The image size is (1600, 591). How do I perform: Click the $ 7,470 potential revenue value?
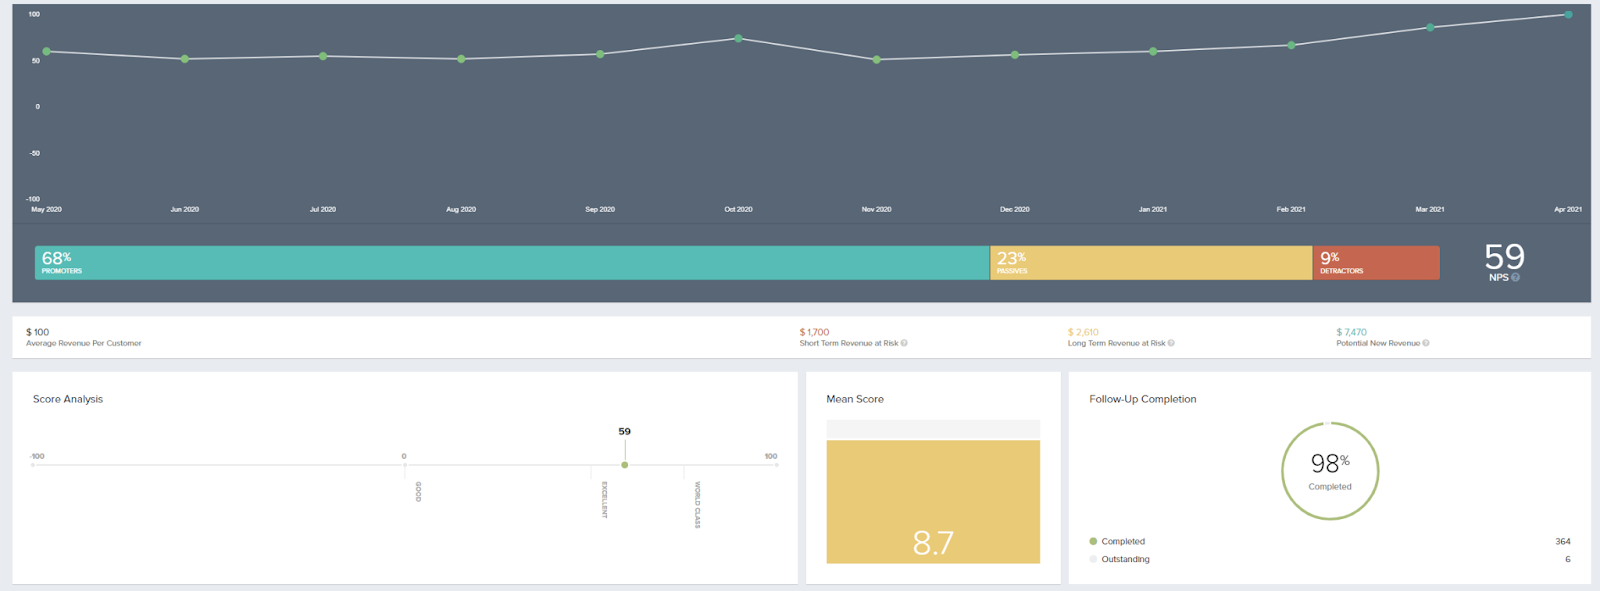(1351, 332)
